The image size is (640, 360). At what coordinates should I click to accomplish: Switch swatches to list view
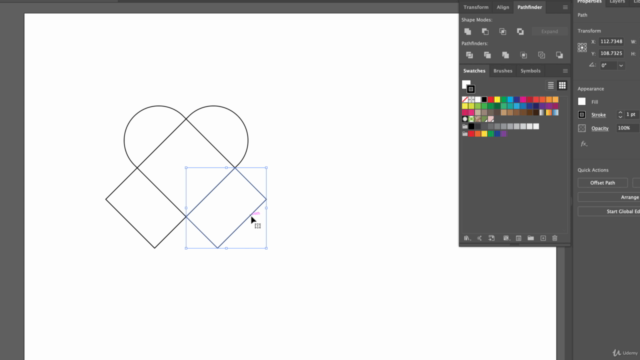pos(551,85)
